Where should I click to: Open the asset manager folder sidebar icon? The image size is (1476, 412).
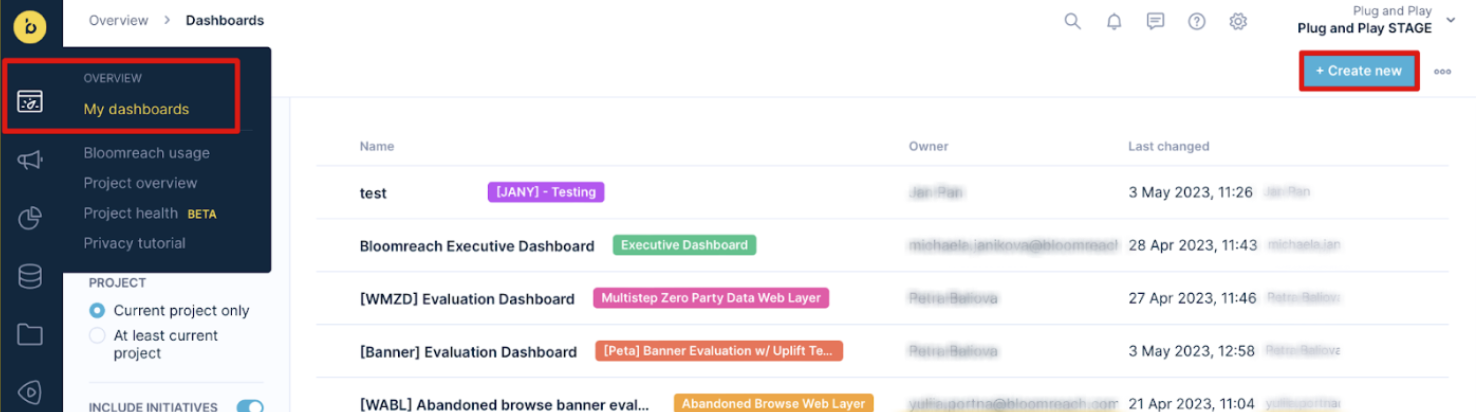point(30,335)
